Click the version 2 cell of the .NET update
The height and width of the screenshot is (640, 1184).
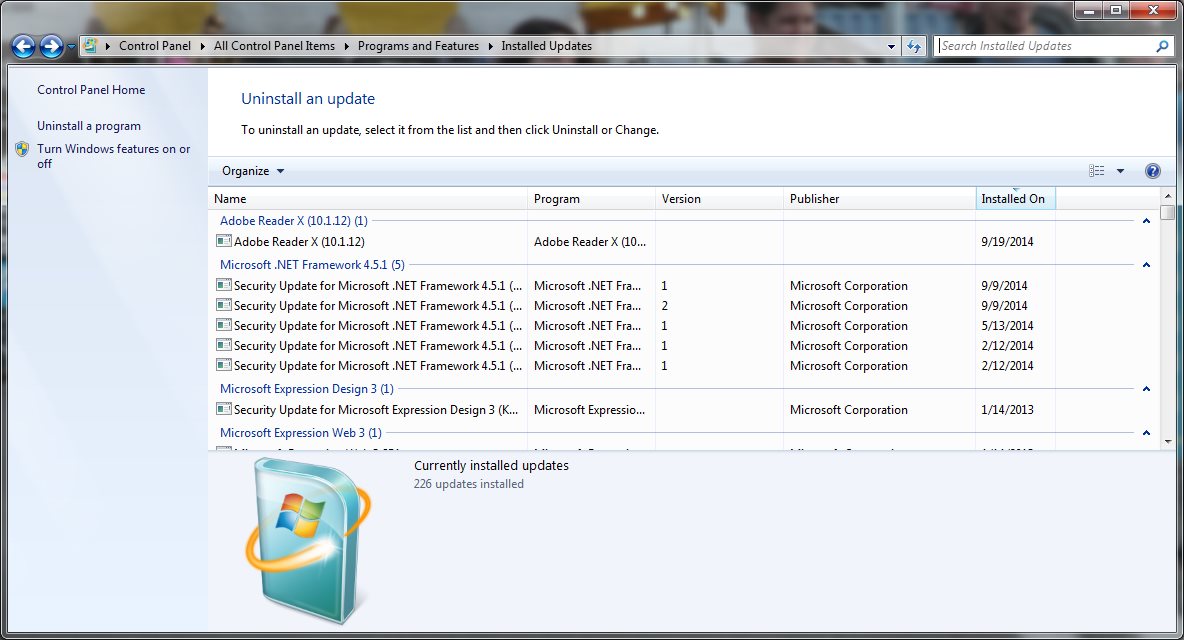pyautogui.click(x=664, y=306)
